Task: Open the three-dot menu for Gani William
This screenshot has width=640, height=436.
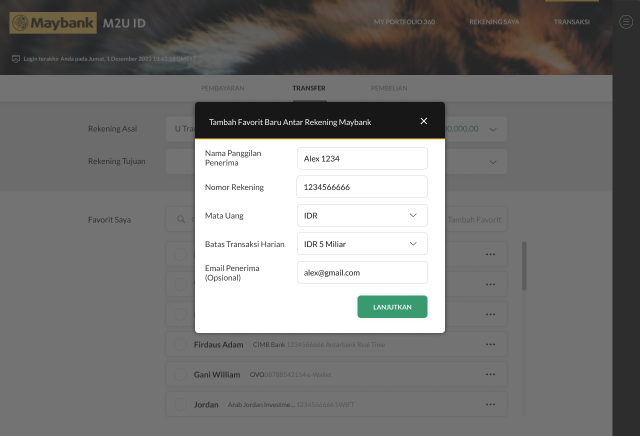Action: click(x=490, y=374)
